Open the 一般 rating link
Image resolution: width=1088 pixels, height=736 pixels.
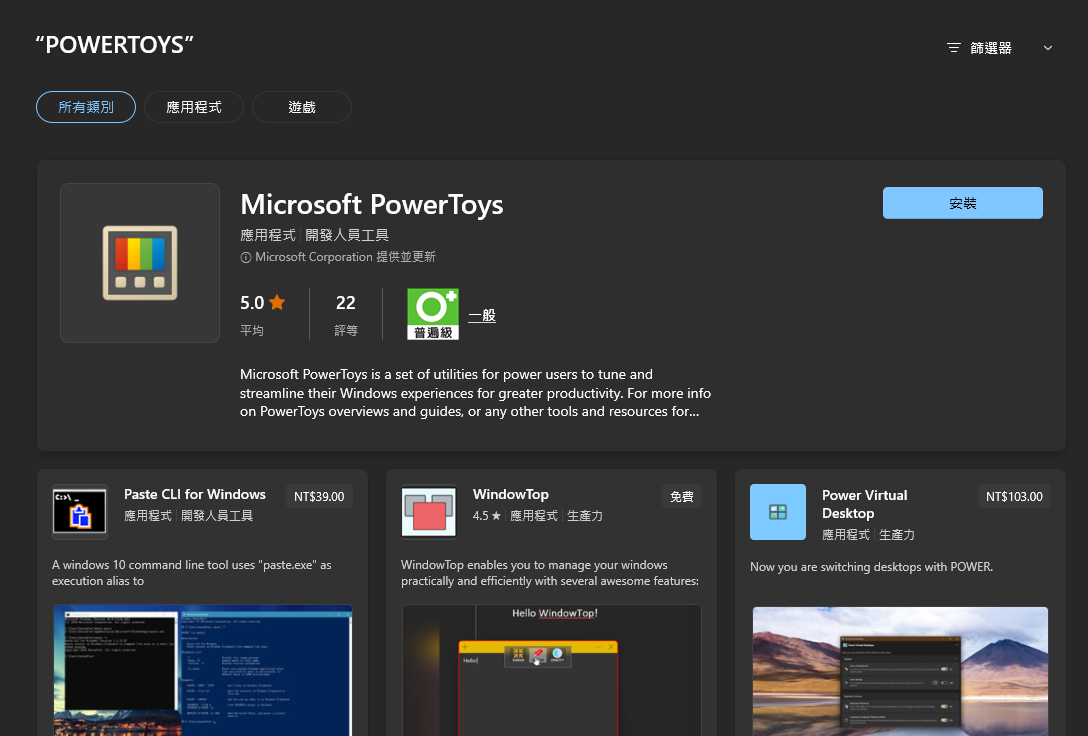point(482,315)
